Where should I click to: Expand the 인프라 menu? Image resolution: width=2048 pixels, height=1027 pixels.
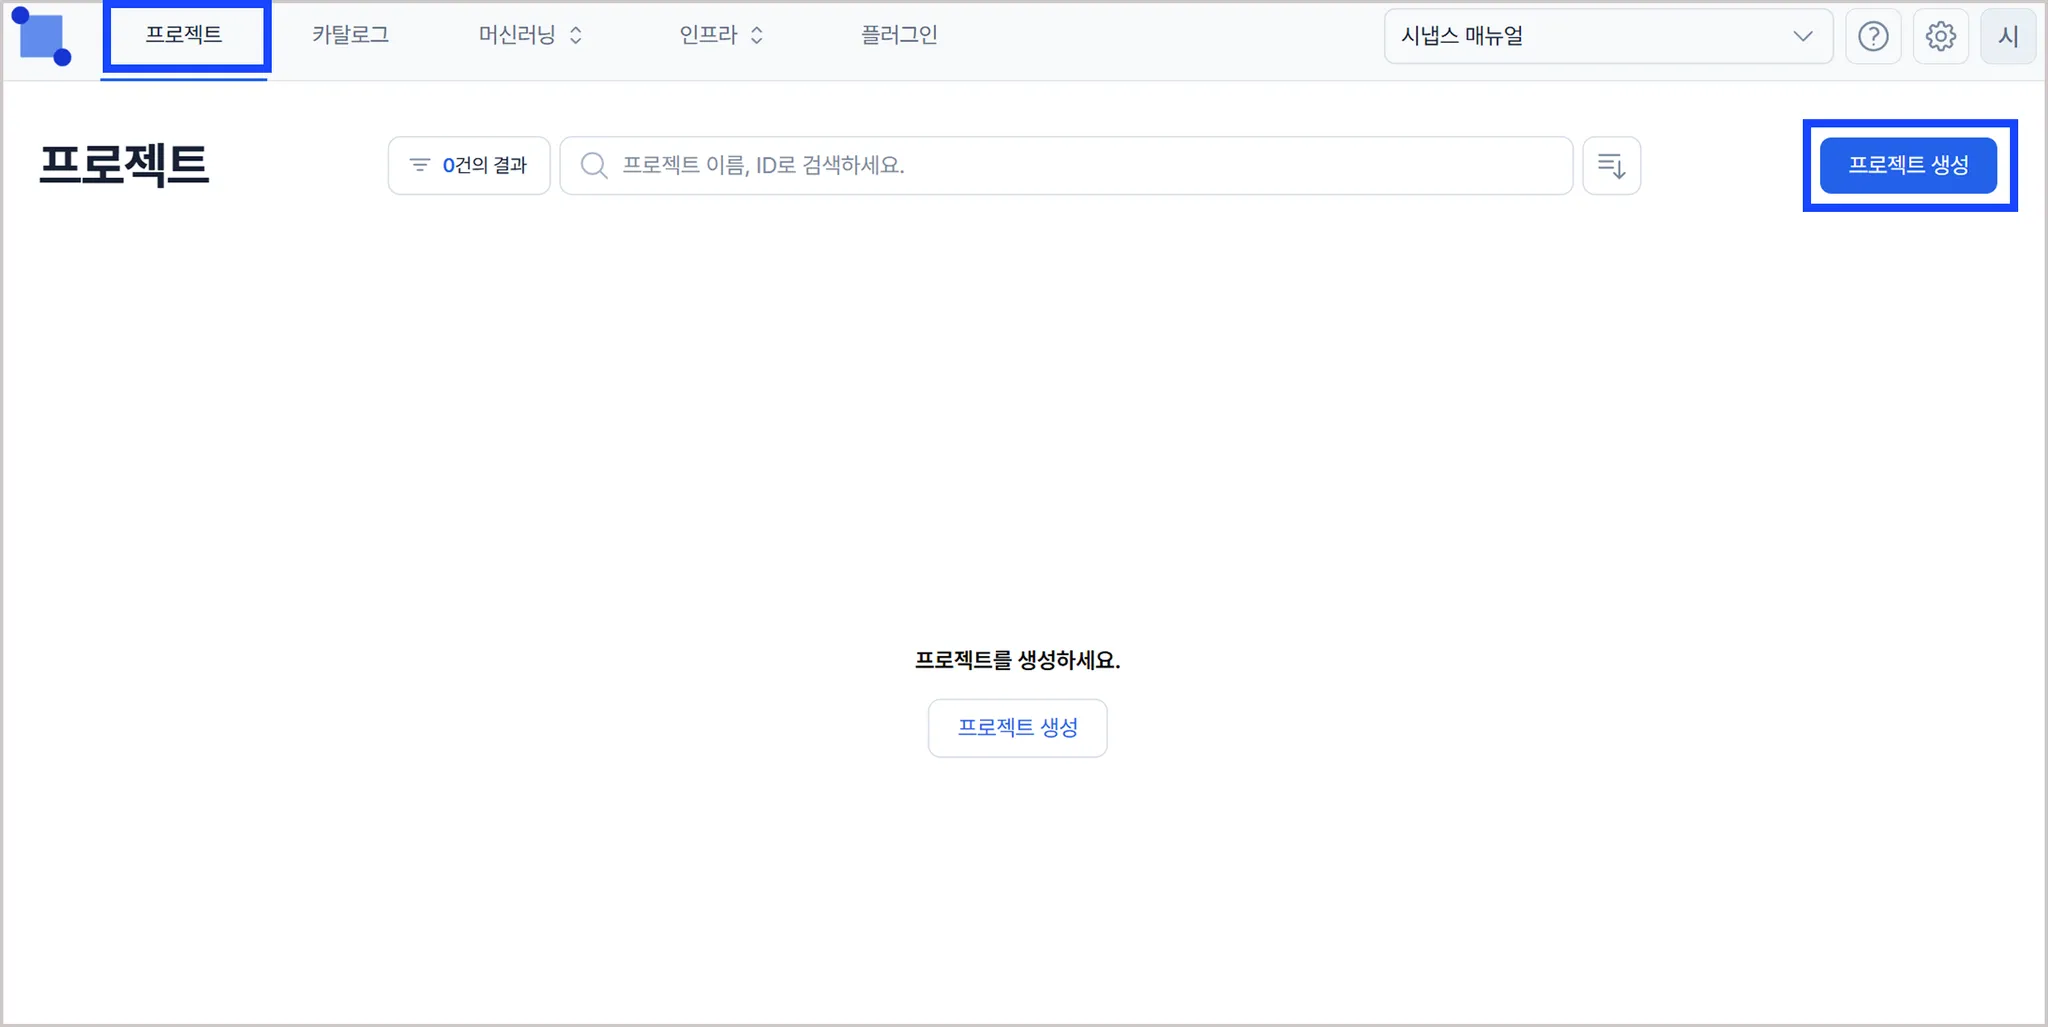tap(721, 36)
